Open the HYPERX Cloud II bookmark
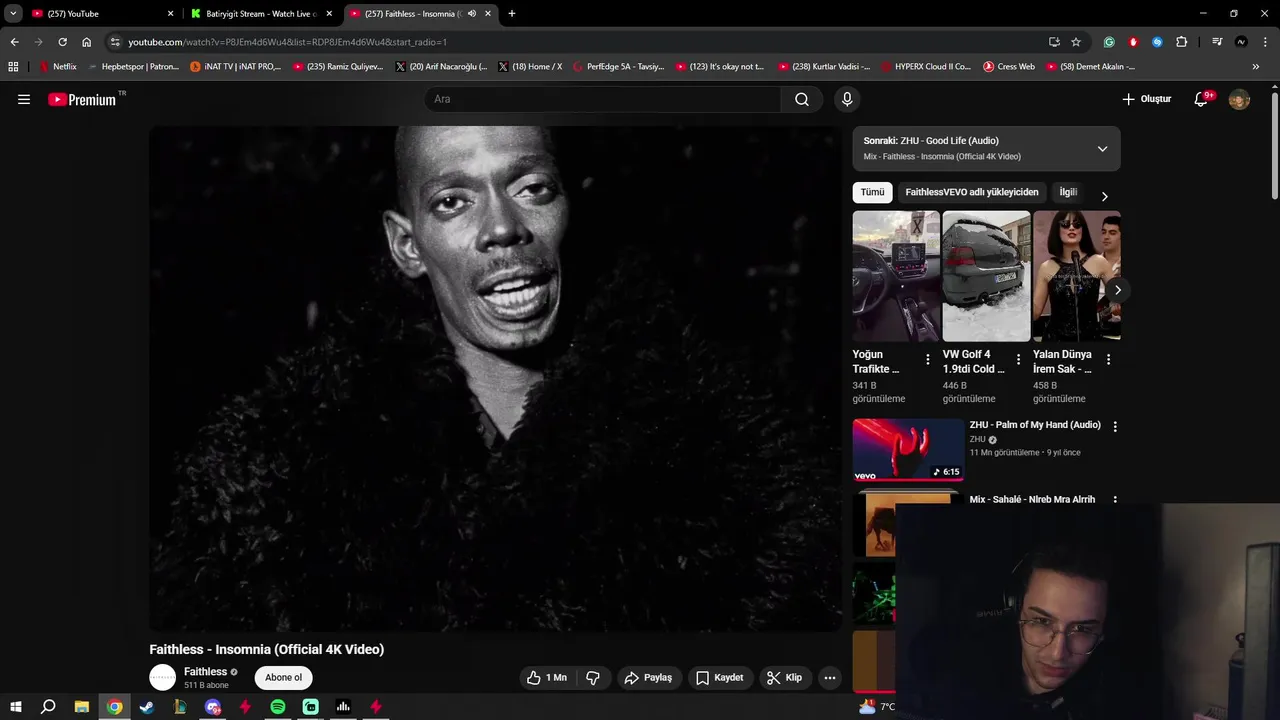 coord(925,67)
